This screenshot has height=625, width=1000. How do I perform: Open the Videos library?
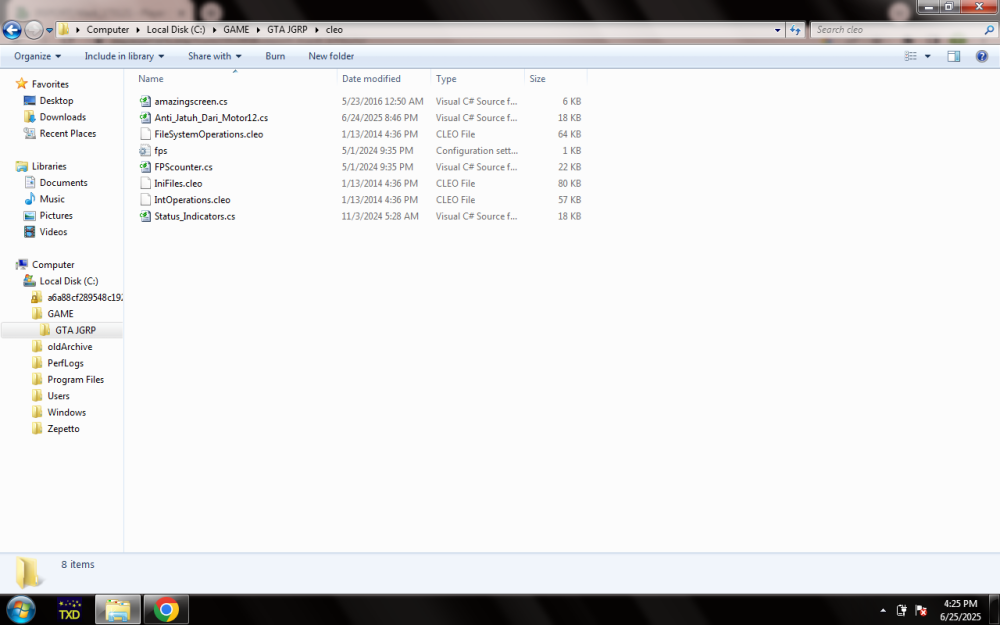click(53, 232)
